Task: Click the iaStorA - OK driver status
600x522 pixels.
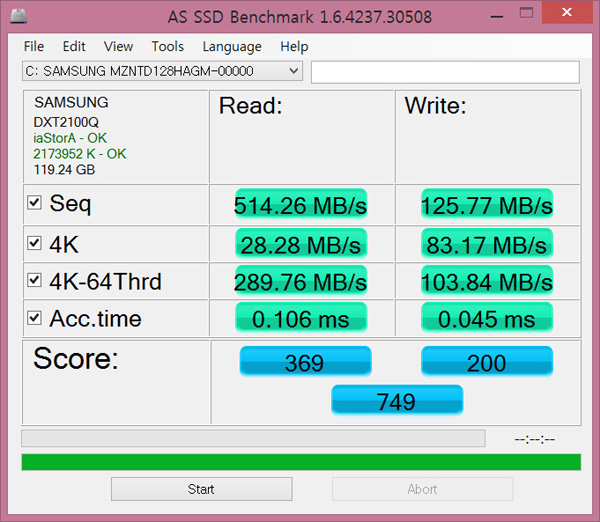Action: pyautogui.click(x=70, y=138)
